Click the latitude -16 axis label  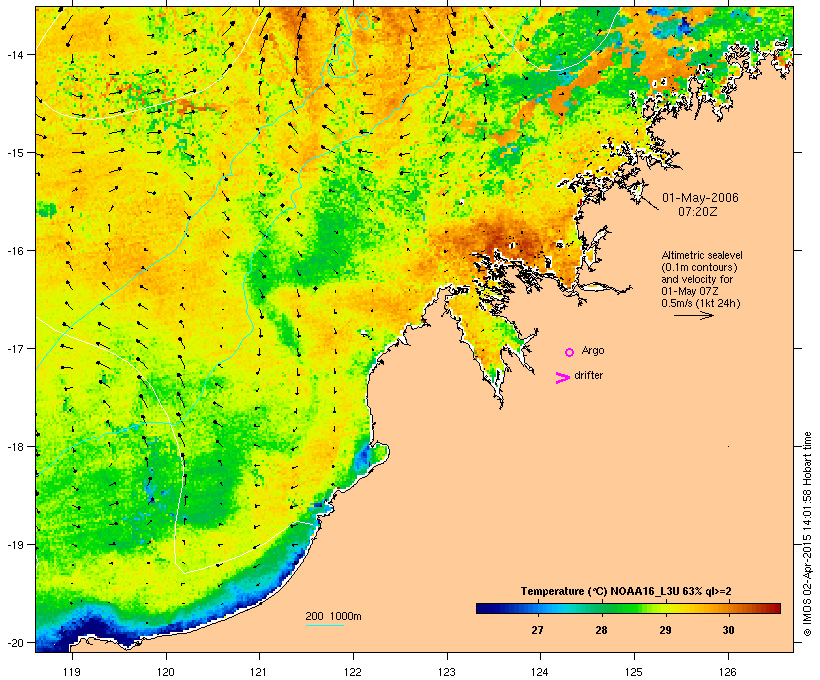click(14, 251)
